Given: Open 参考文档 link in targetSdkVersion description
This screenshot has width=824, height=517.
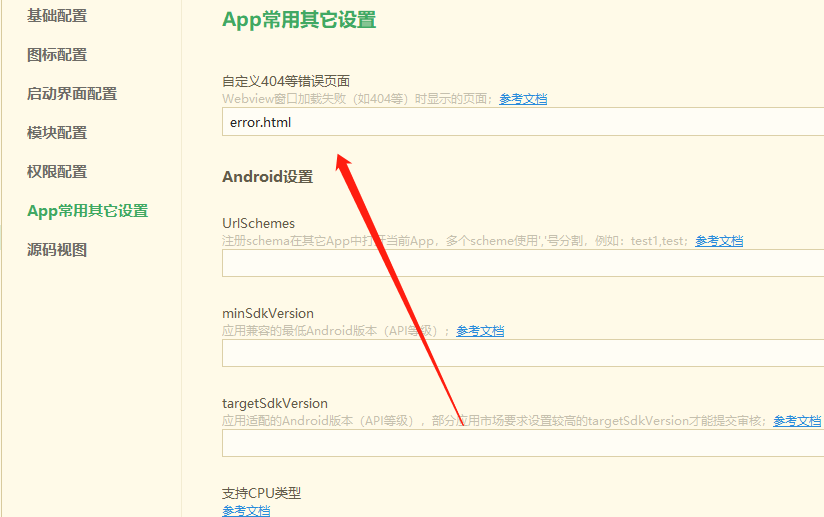Looking at the screenshot, I should click(x=797, y=421).
